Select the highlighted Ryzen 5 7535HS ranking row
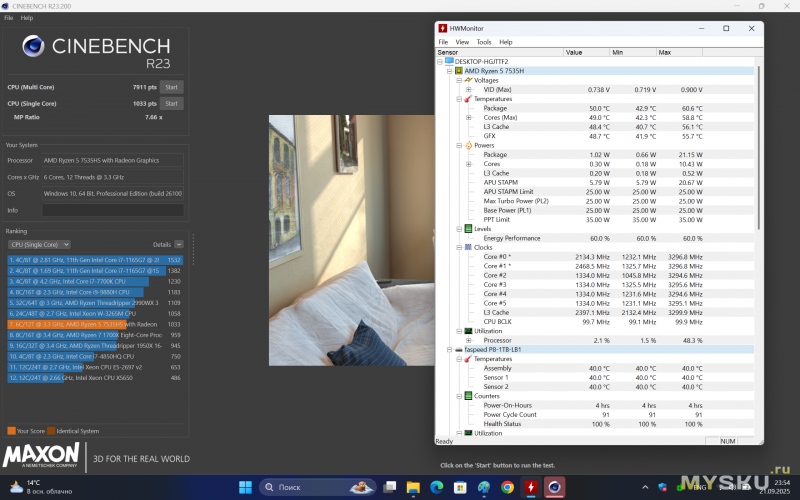Screen dimensions: 800x500 95,324
